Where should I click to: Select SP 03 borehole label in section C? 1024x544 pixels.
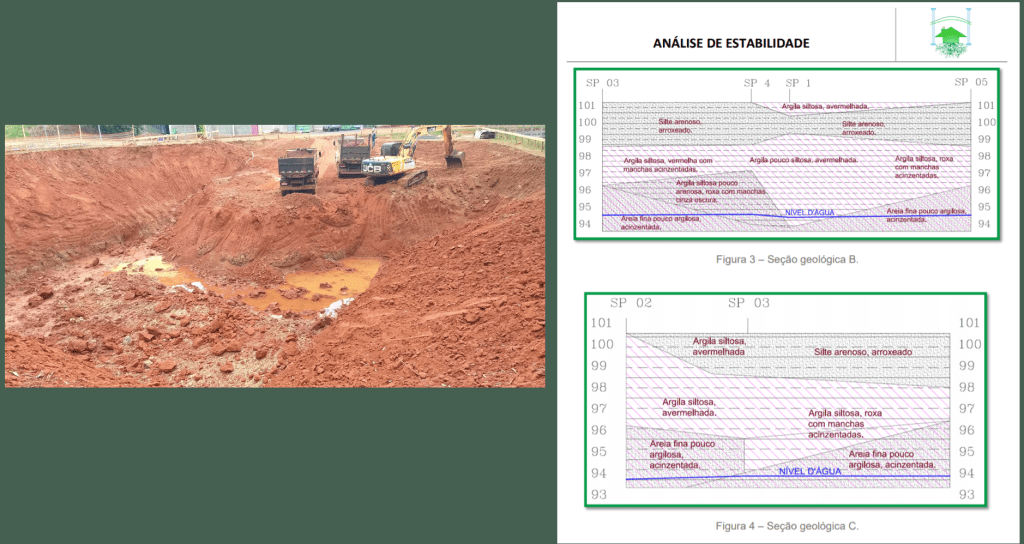click(x=749, y=302)
